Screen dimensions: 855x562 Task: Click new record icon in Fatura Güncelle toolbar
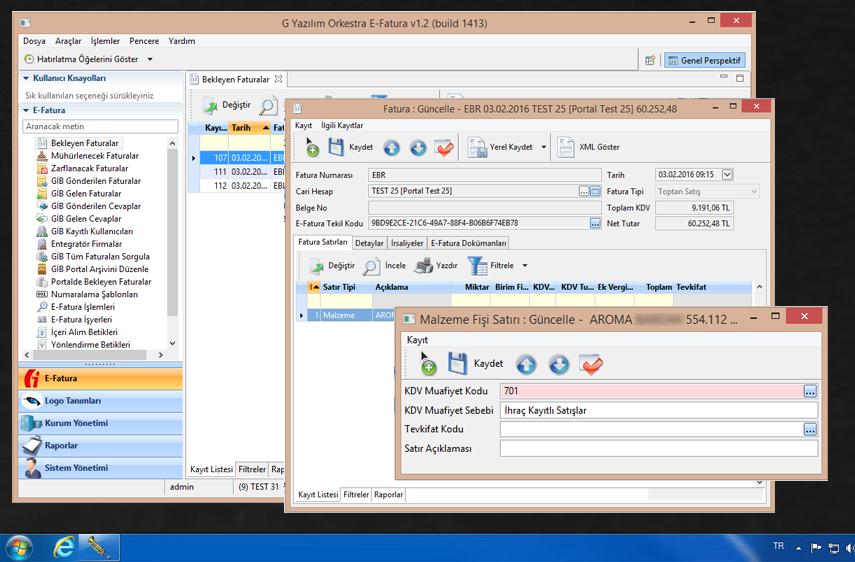(x=312, y=148)
